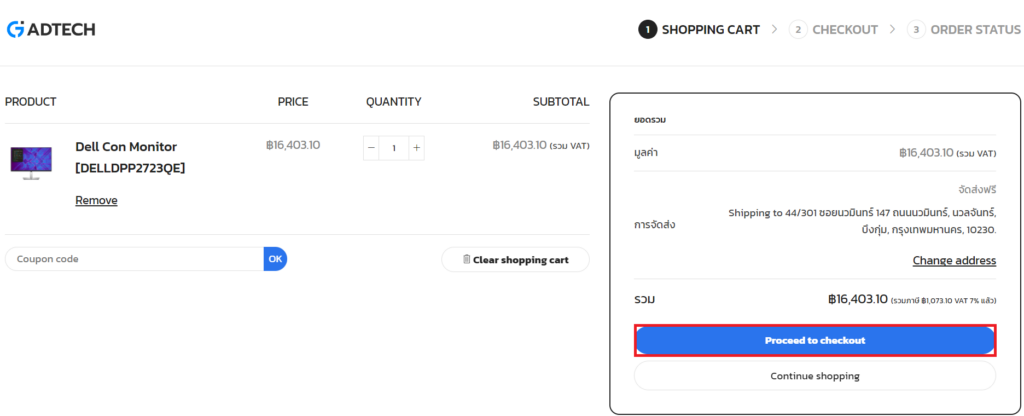Viewport: 1024px width, 416px height.
Task: Click the arrow between Checkout and Order Status
Action: click(893, 30)
